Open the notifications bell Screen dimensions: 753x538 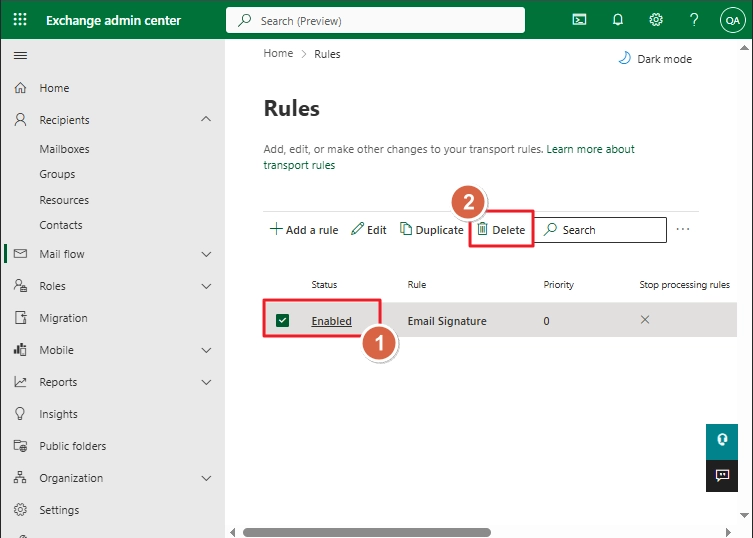(x=618, y=20)
